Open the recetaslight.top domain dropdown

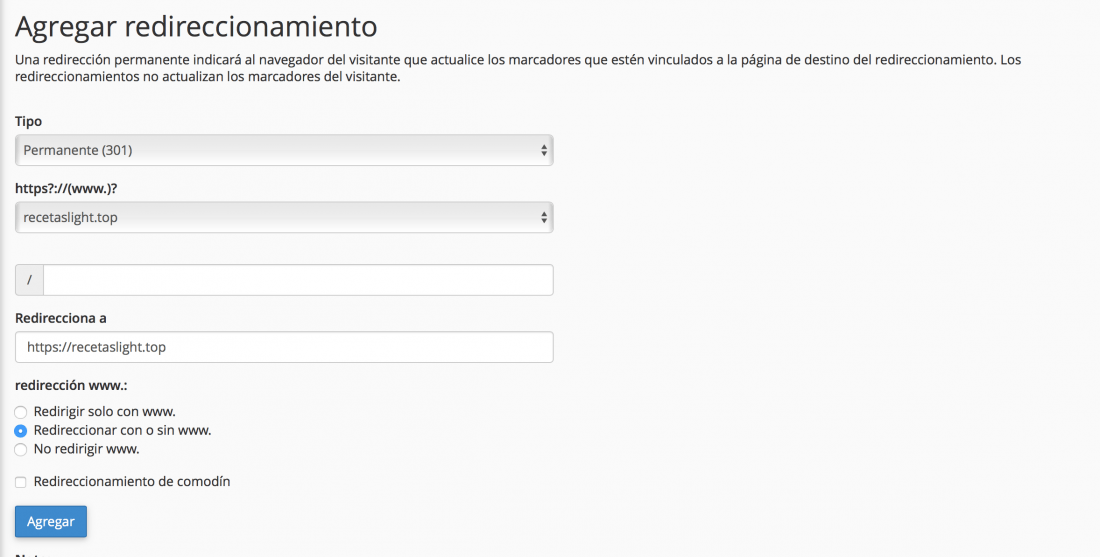(284, 217)
